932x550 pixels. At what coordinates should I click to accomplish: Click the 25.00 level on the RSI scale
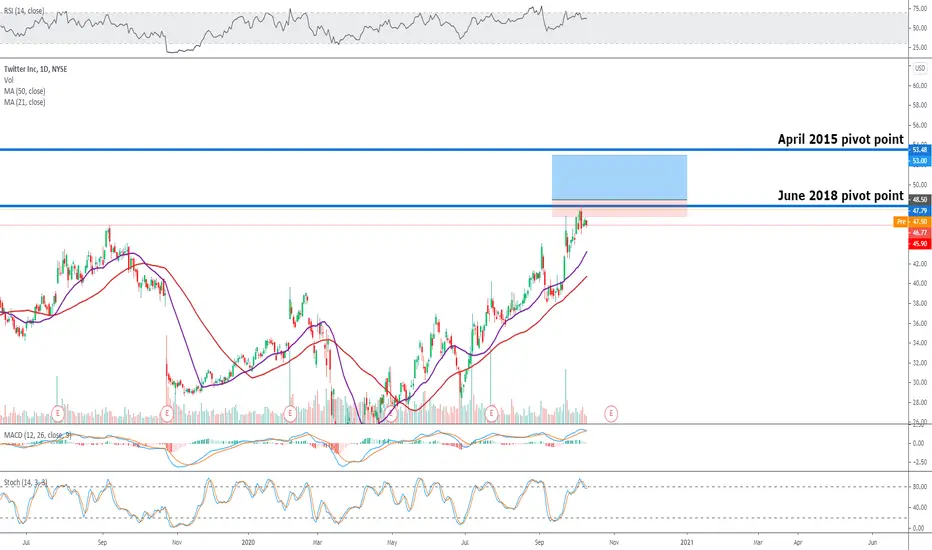coord(920,48)
